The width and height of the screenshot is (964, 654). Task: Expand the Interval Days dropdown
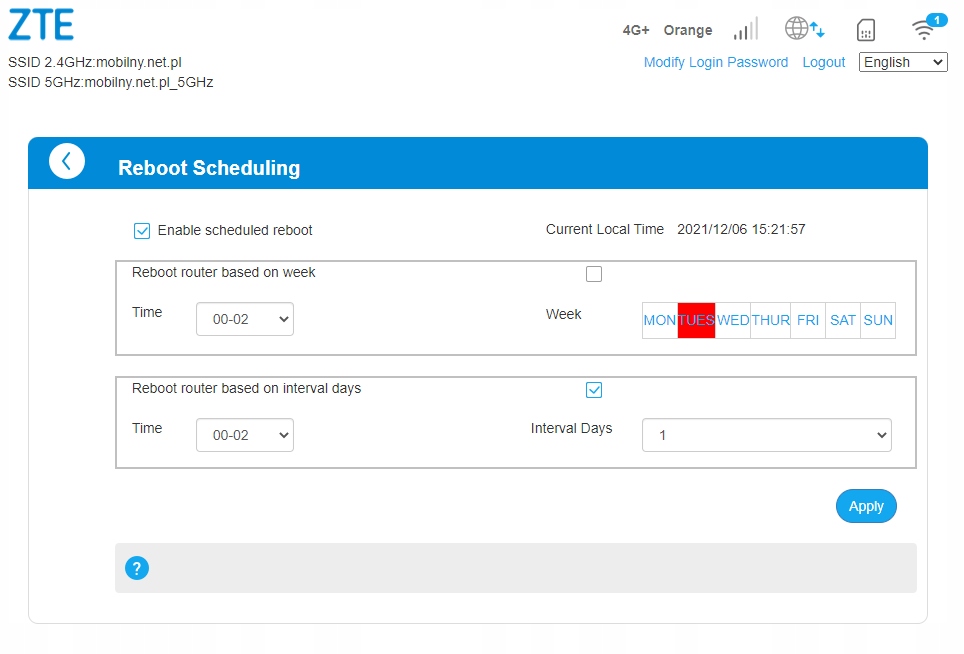point(766,436)
